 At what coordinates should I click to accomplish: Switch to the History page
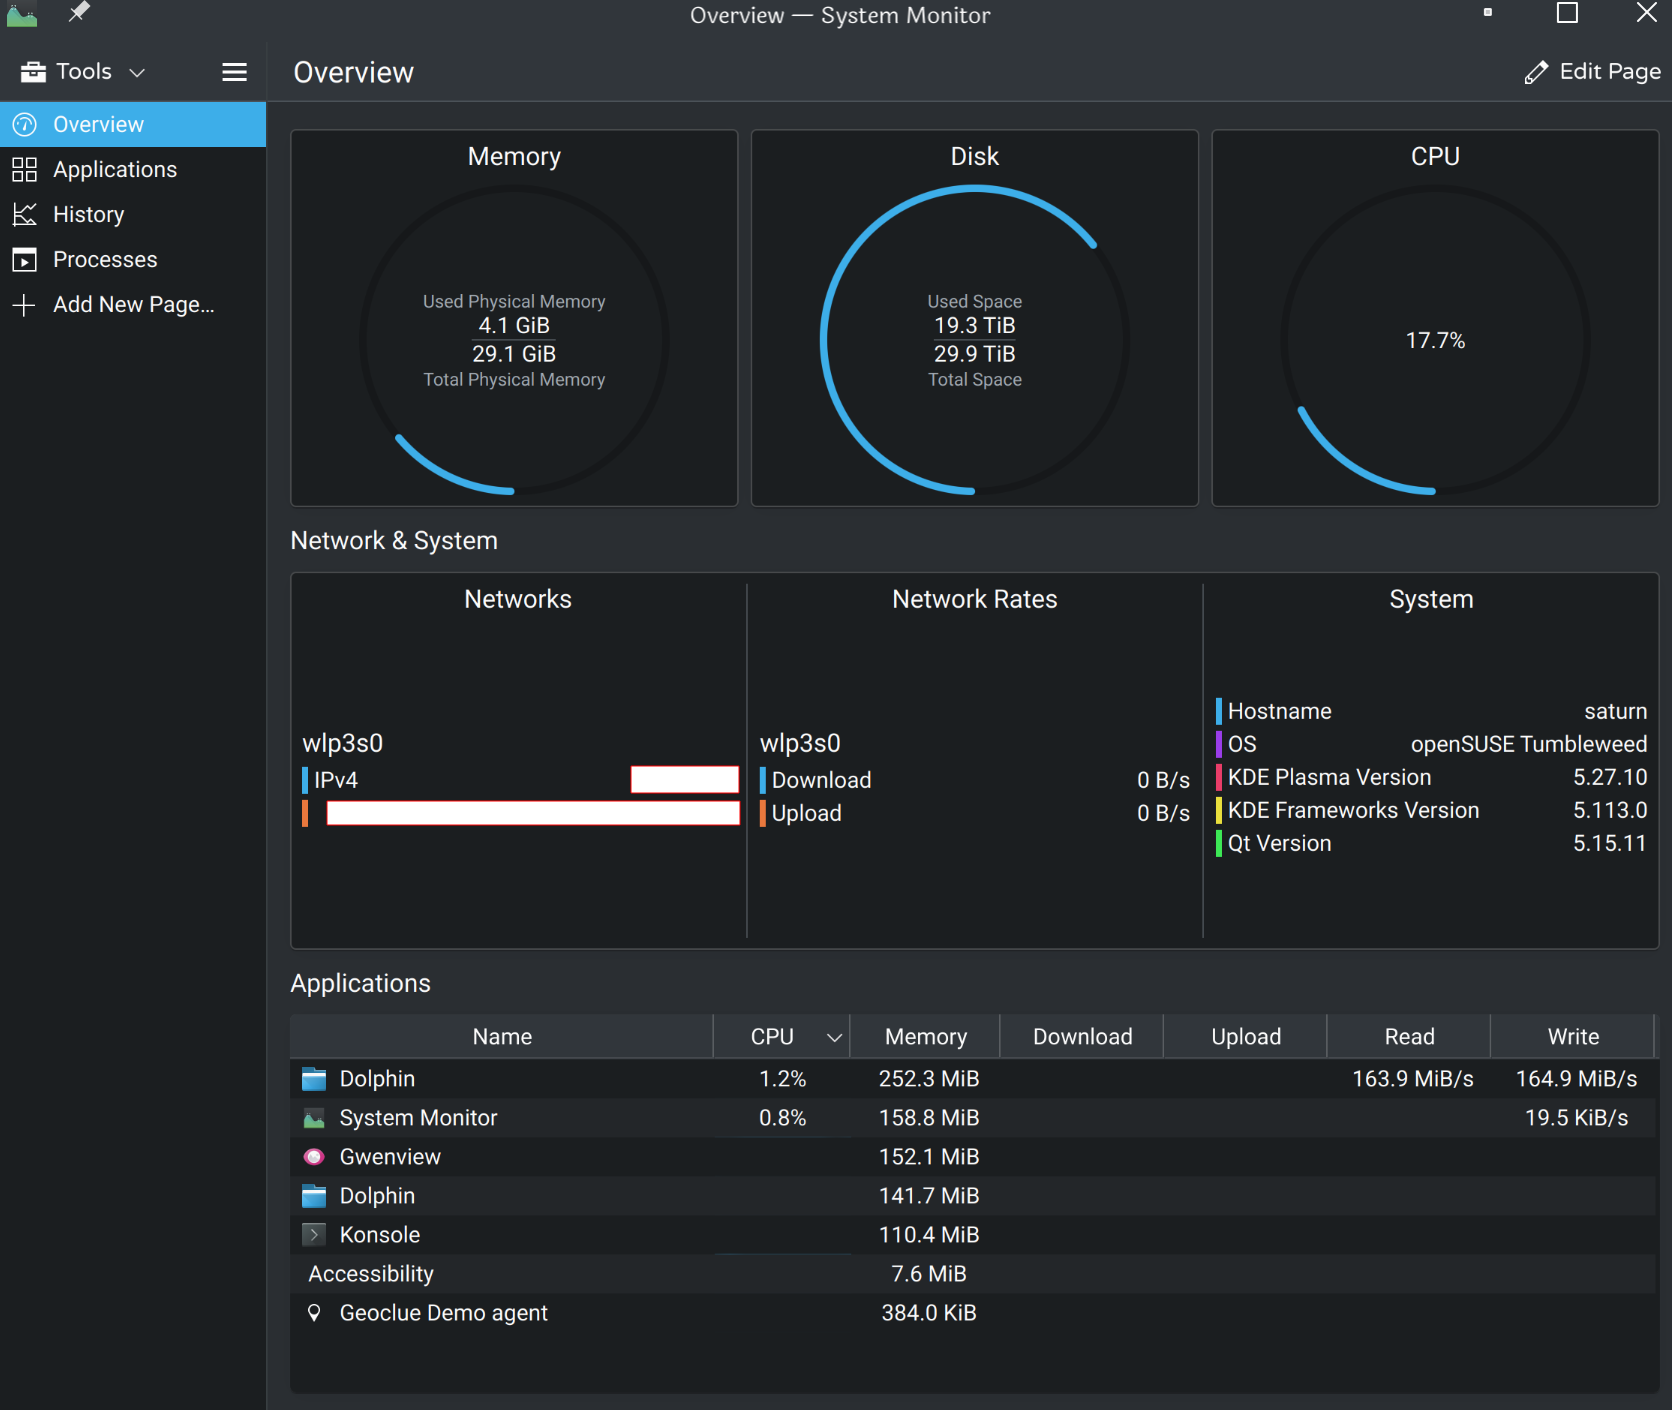click(x=133, y=214)
